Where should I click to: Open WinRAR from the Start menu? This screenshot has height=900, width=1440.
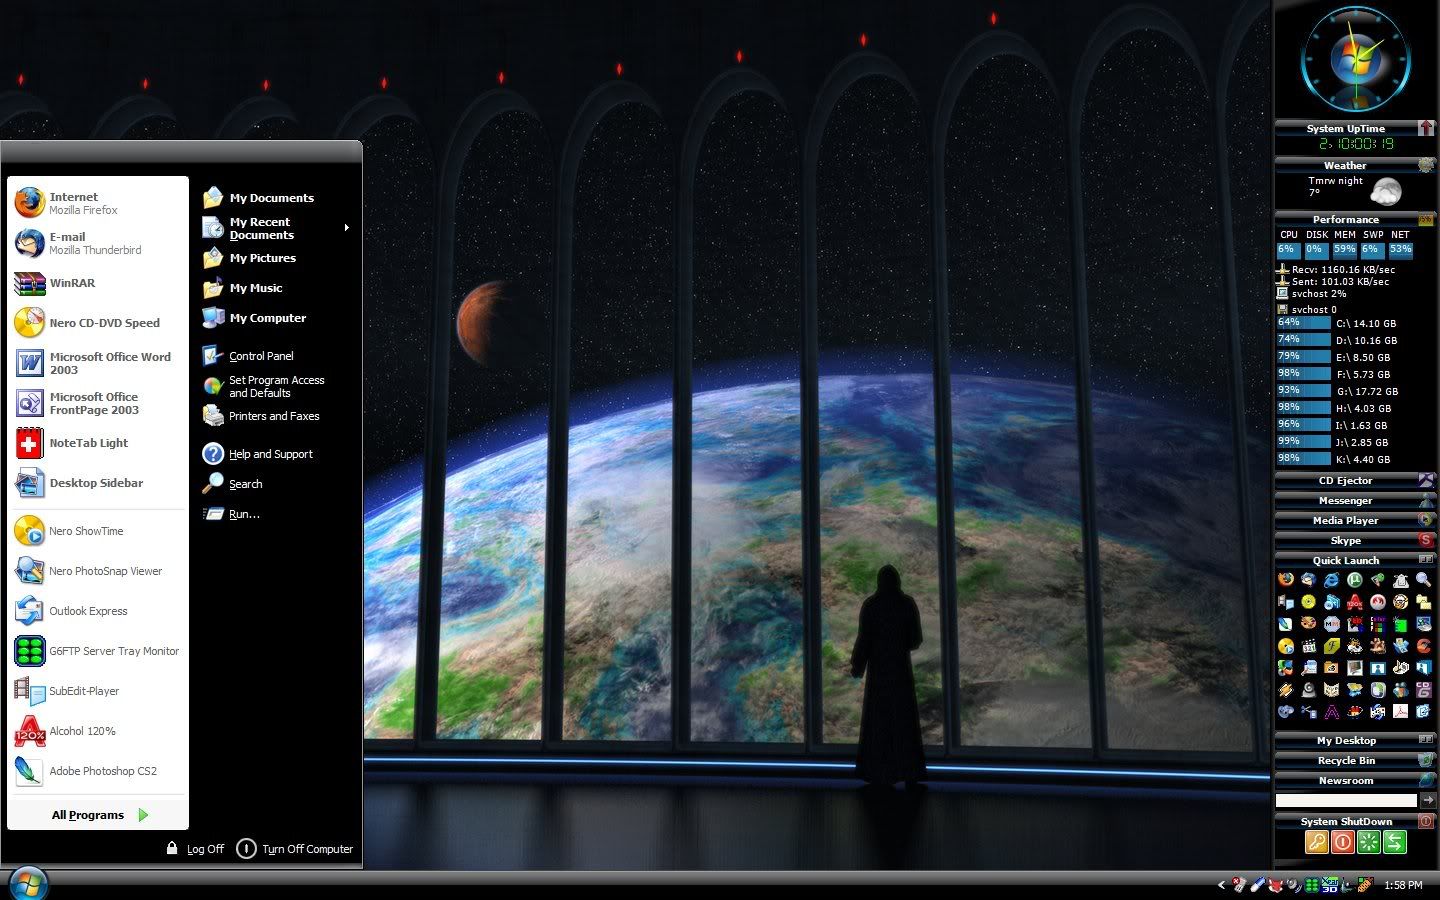point(97,283)
